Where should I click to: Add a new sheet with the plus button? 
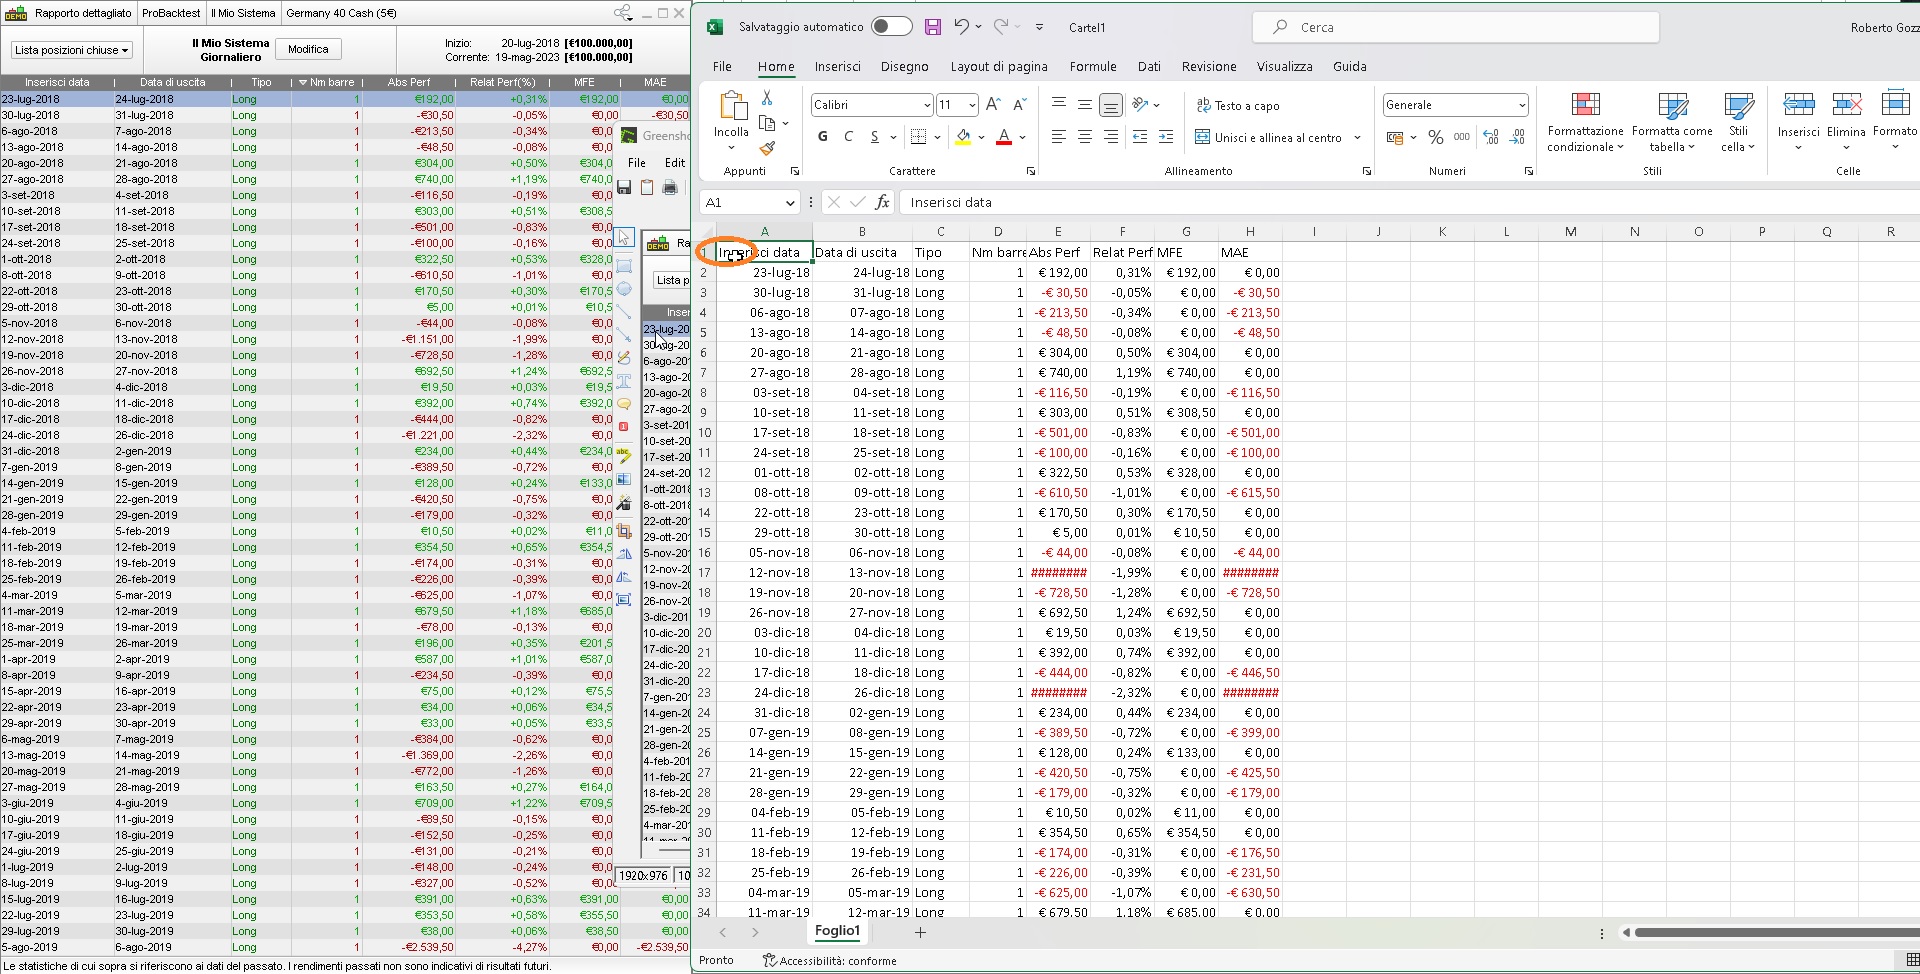[x=920, y=932]
